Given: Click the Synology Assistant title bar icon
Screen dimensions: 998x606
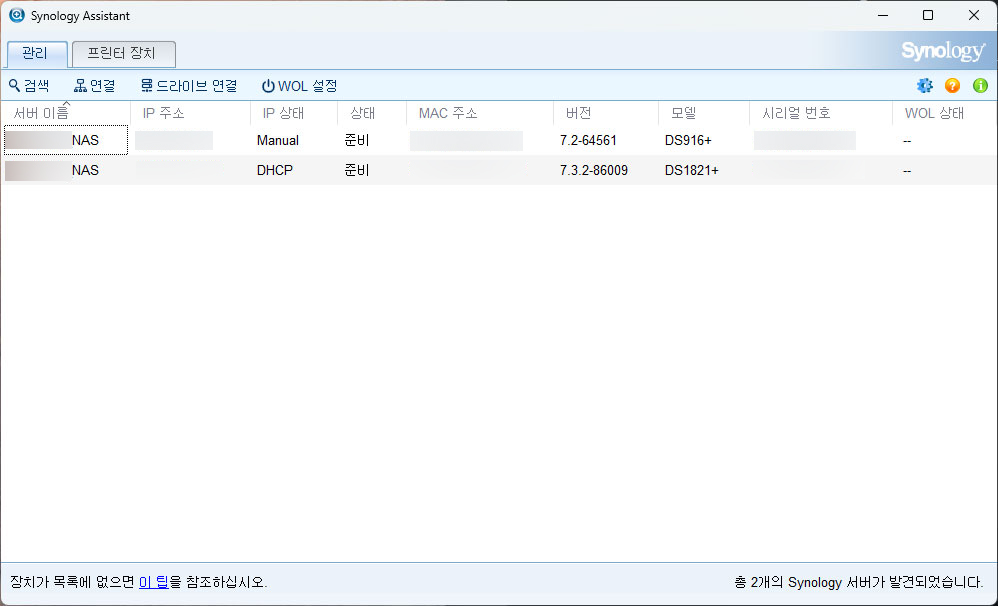Looking at the screenshot, I should click(17, 15).
